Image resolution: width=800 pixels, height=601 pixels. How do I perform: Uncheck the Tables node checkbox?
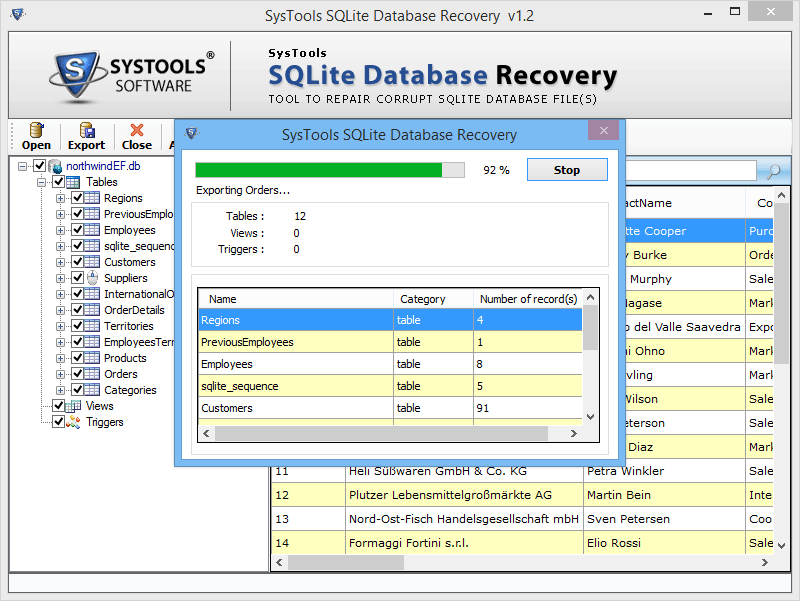58,182
